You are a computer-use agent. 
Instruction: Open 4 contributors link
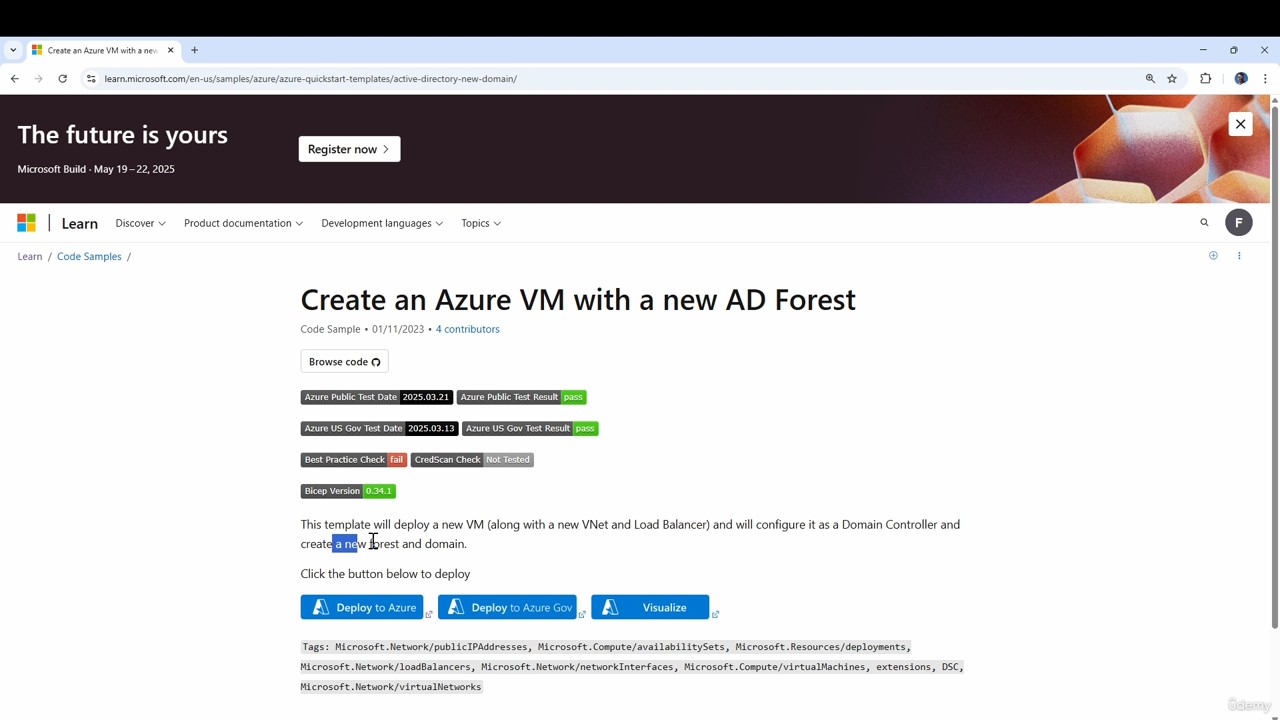tap(467, 329)
